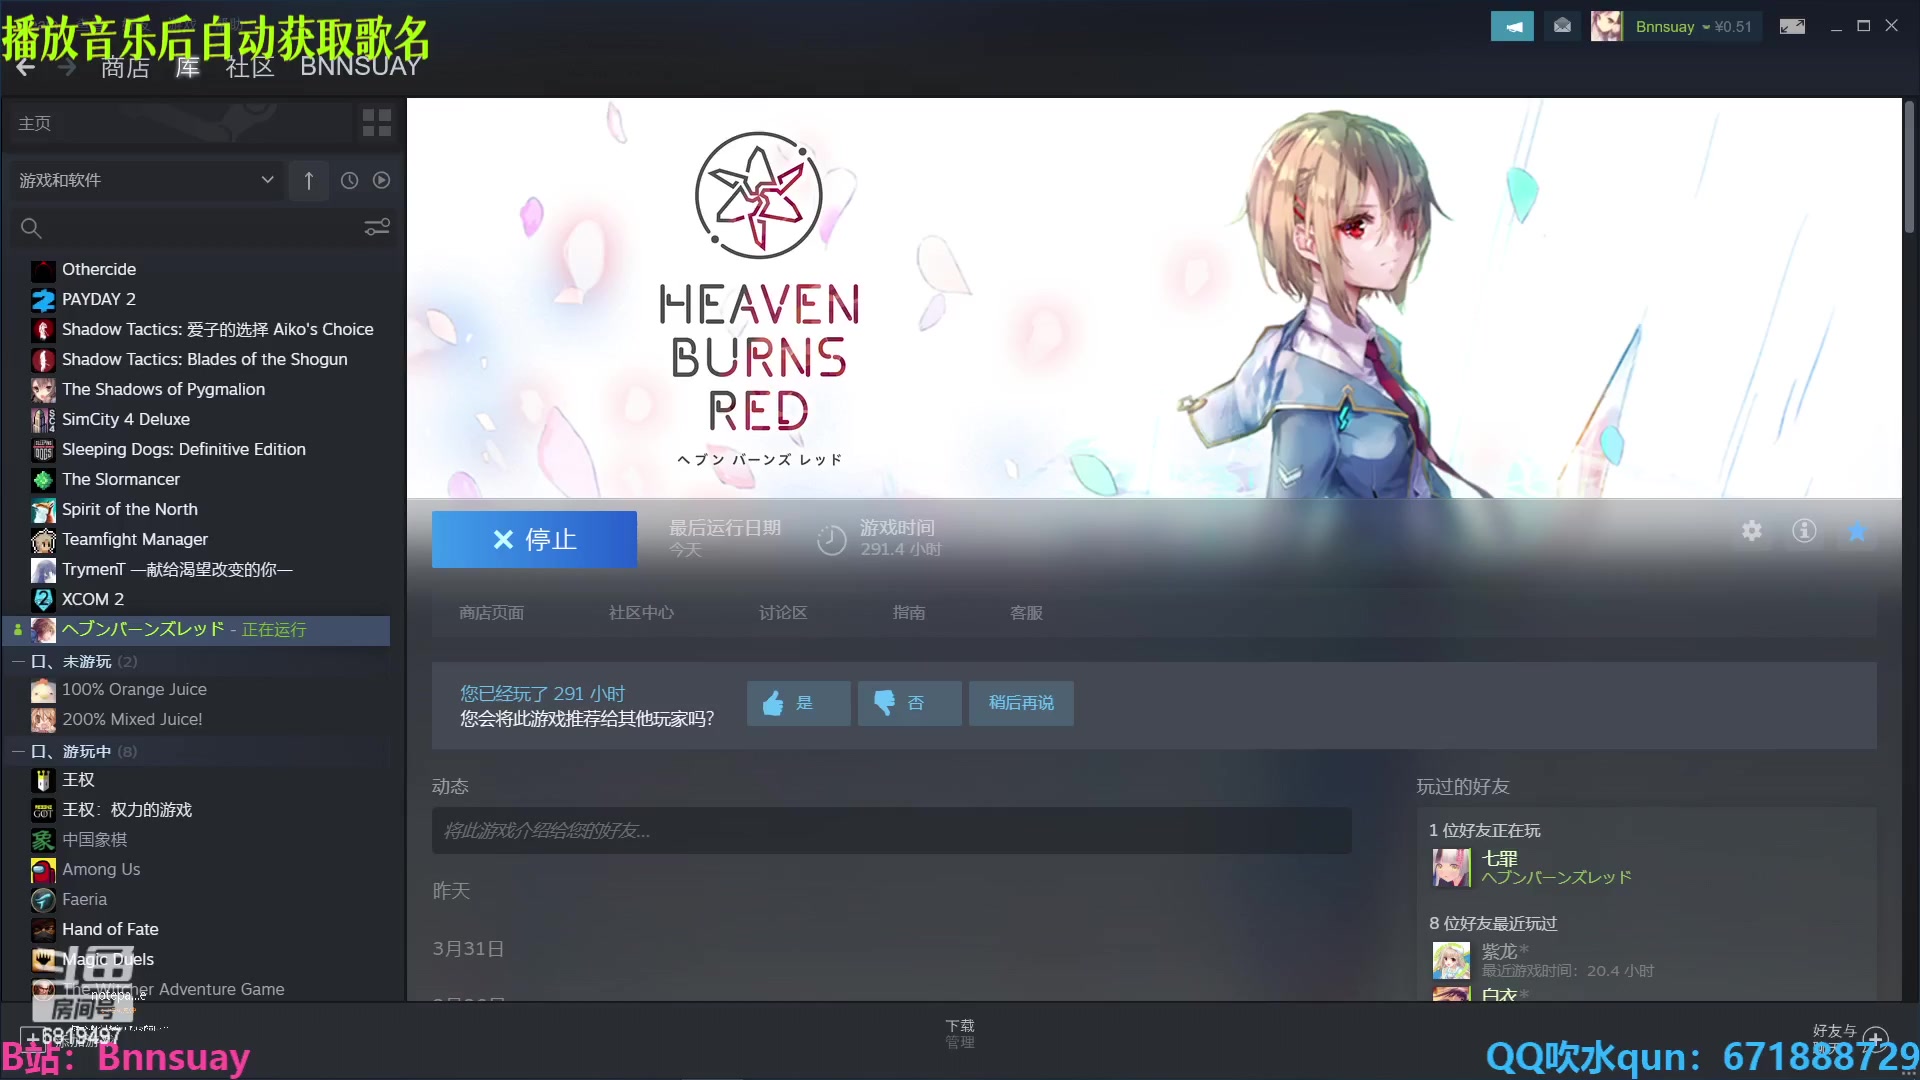Toggle the favorite star icon

point(1857,531)
